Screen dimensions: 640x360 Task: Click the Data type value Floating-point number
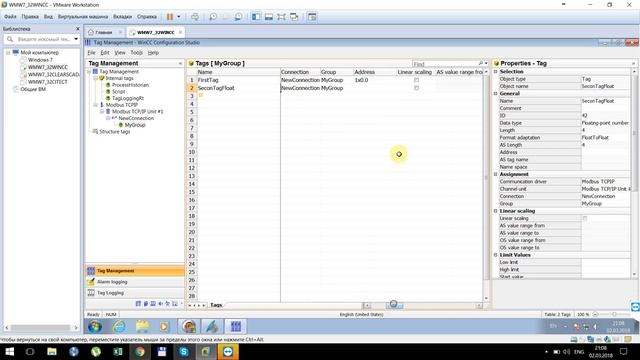[605, 123]
